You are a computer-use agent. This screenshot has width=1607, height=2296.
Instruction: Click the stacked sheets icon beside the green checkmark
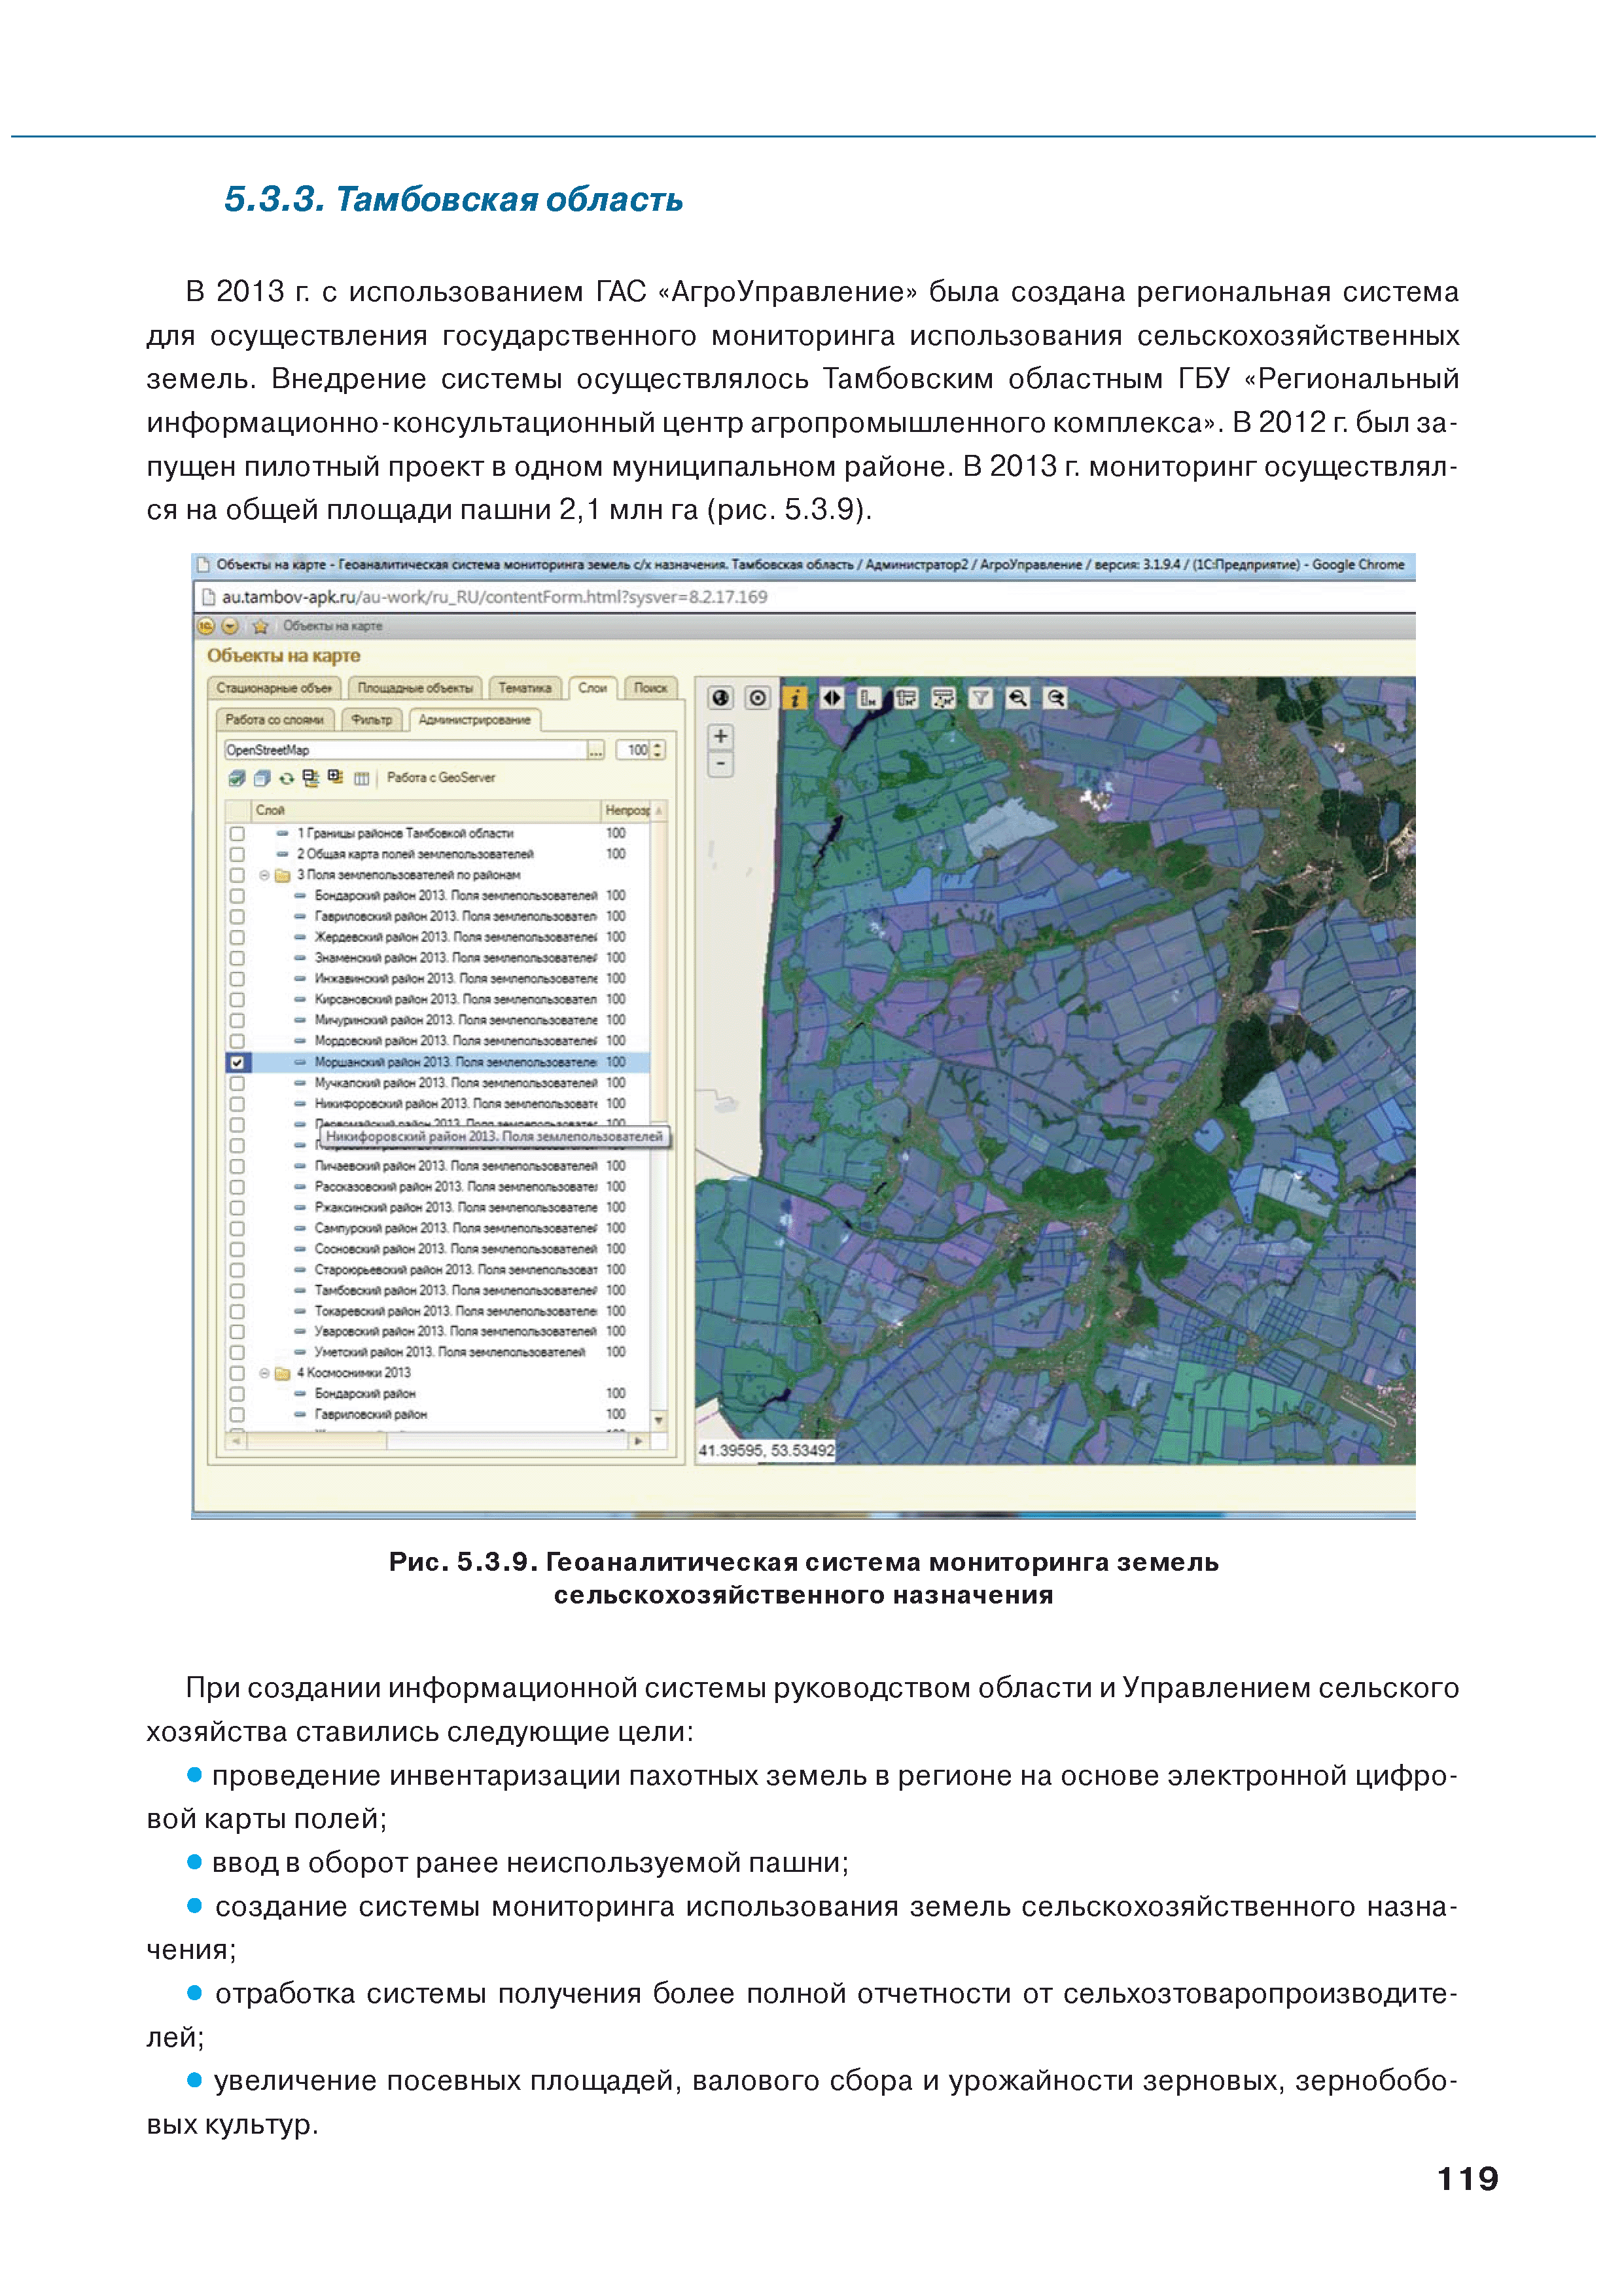262,777
